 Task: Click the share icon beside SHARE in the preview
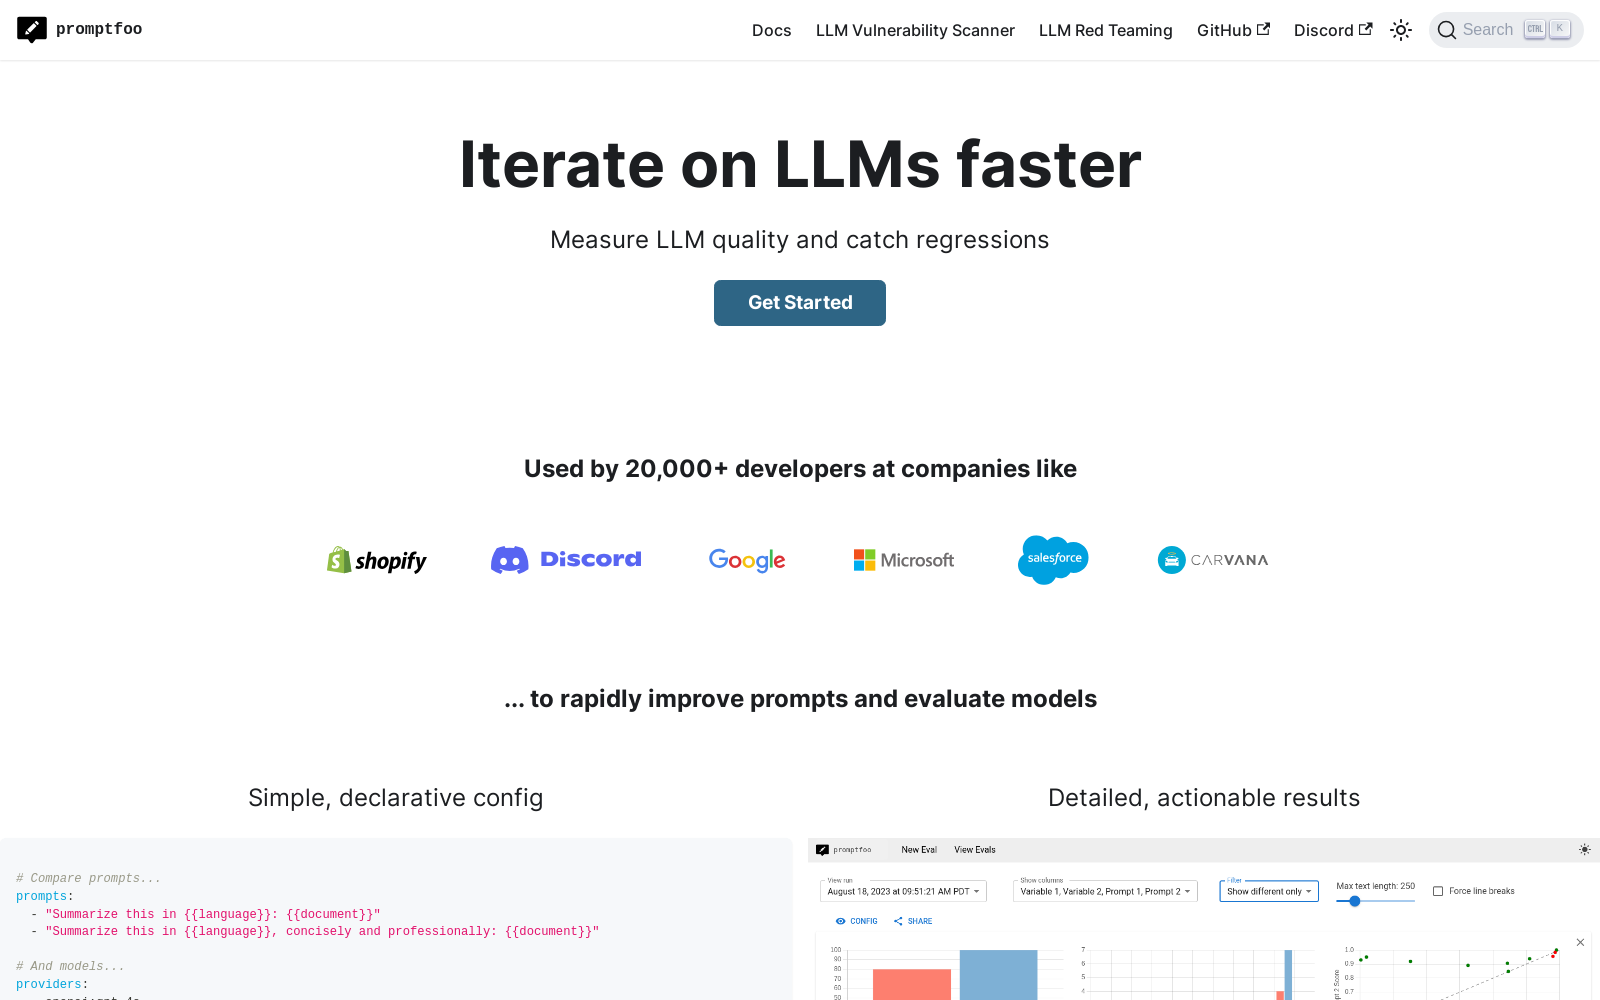[x=898, y=921]
